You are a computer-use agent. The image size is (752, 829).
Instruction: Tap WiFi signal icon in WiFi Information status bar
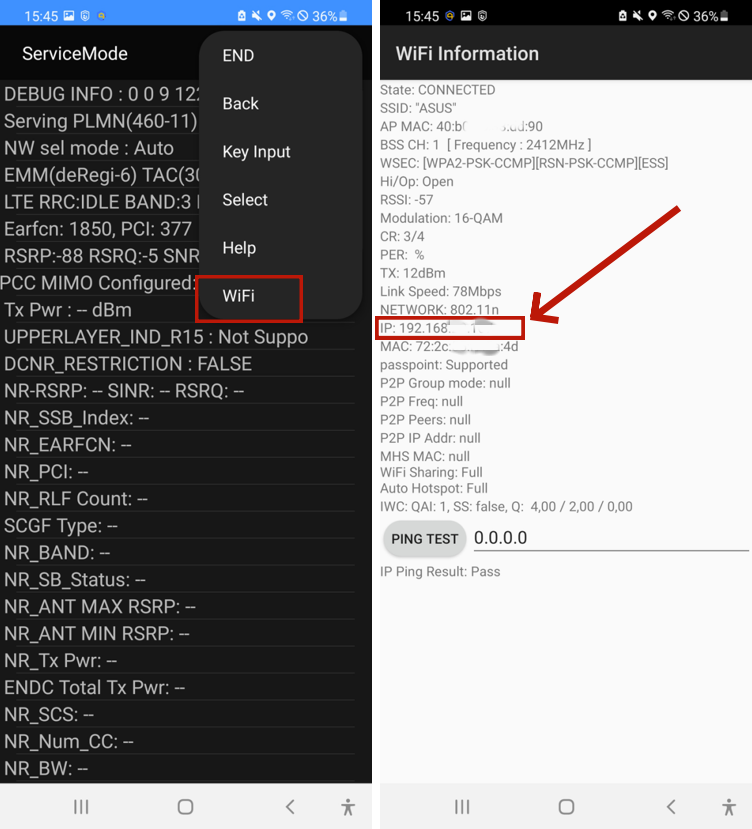coord(668,16)
